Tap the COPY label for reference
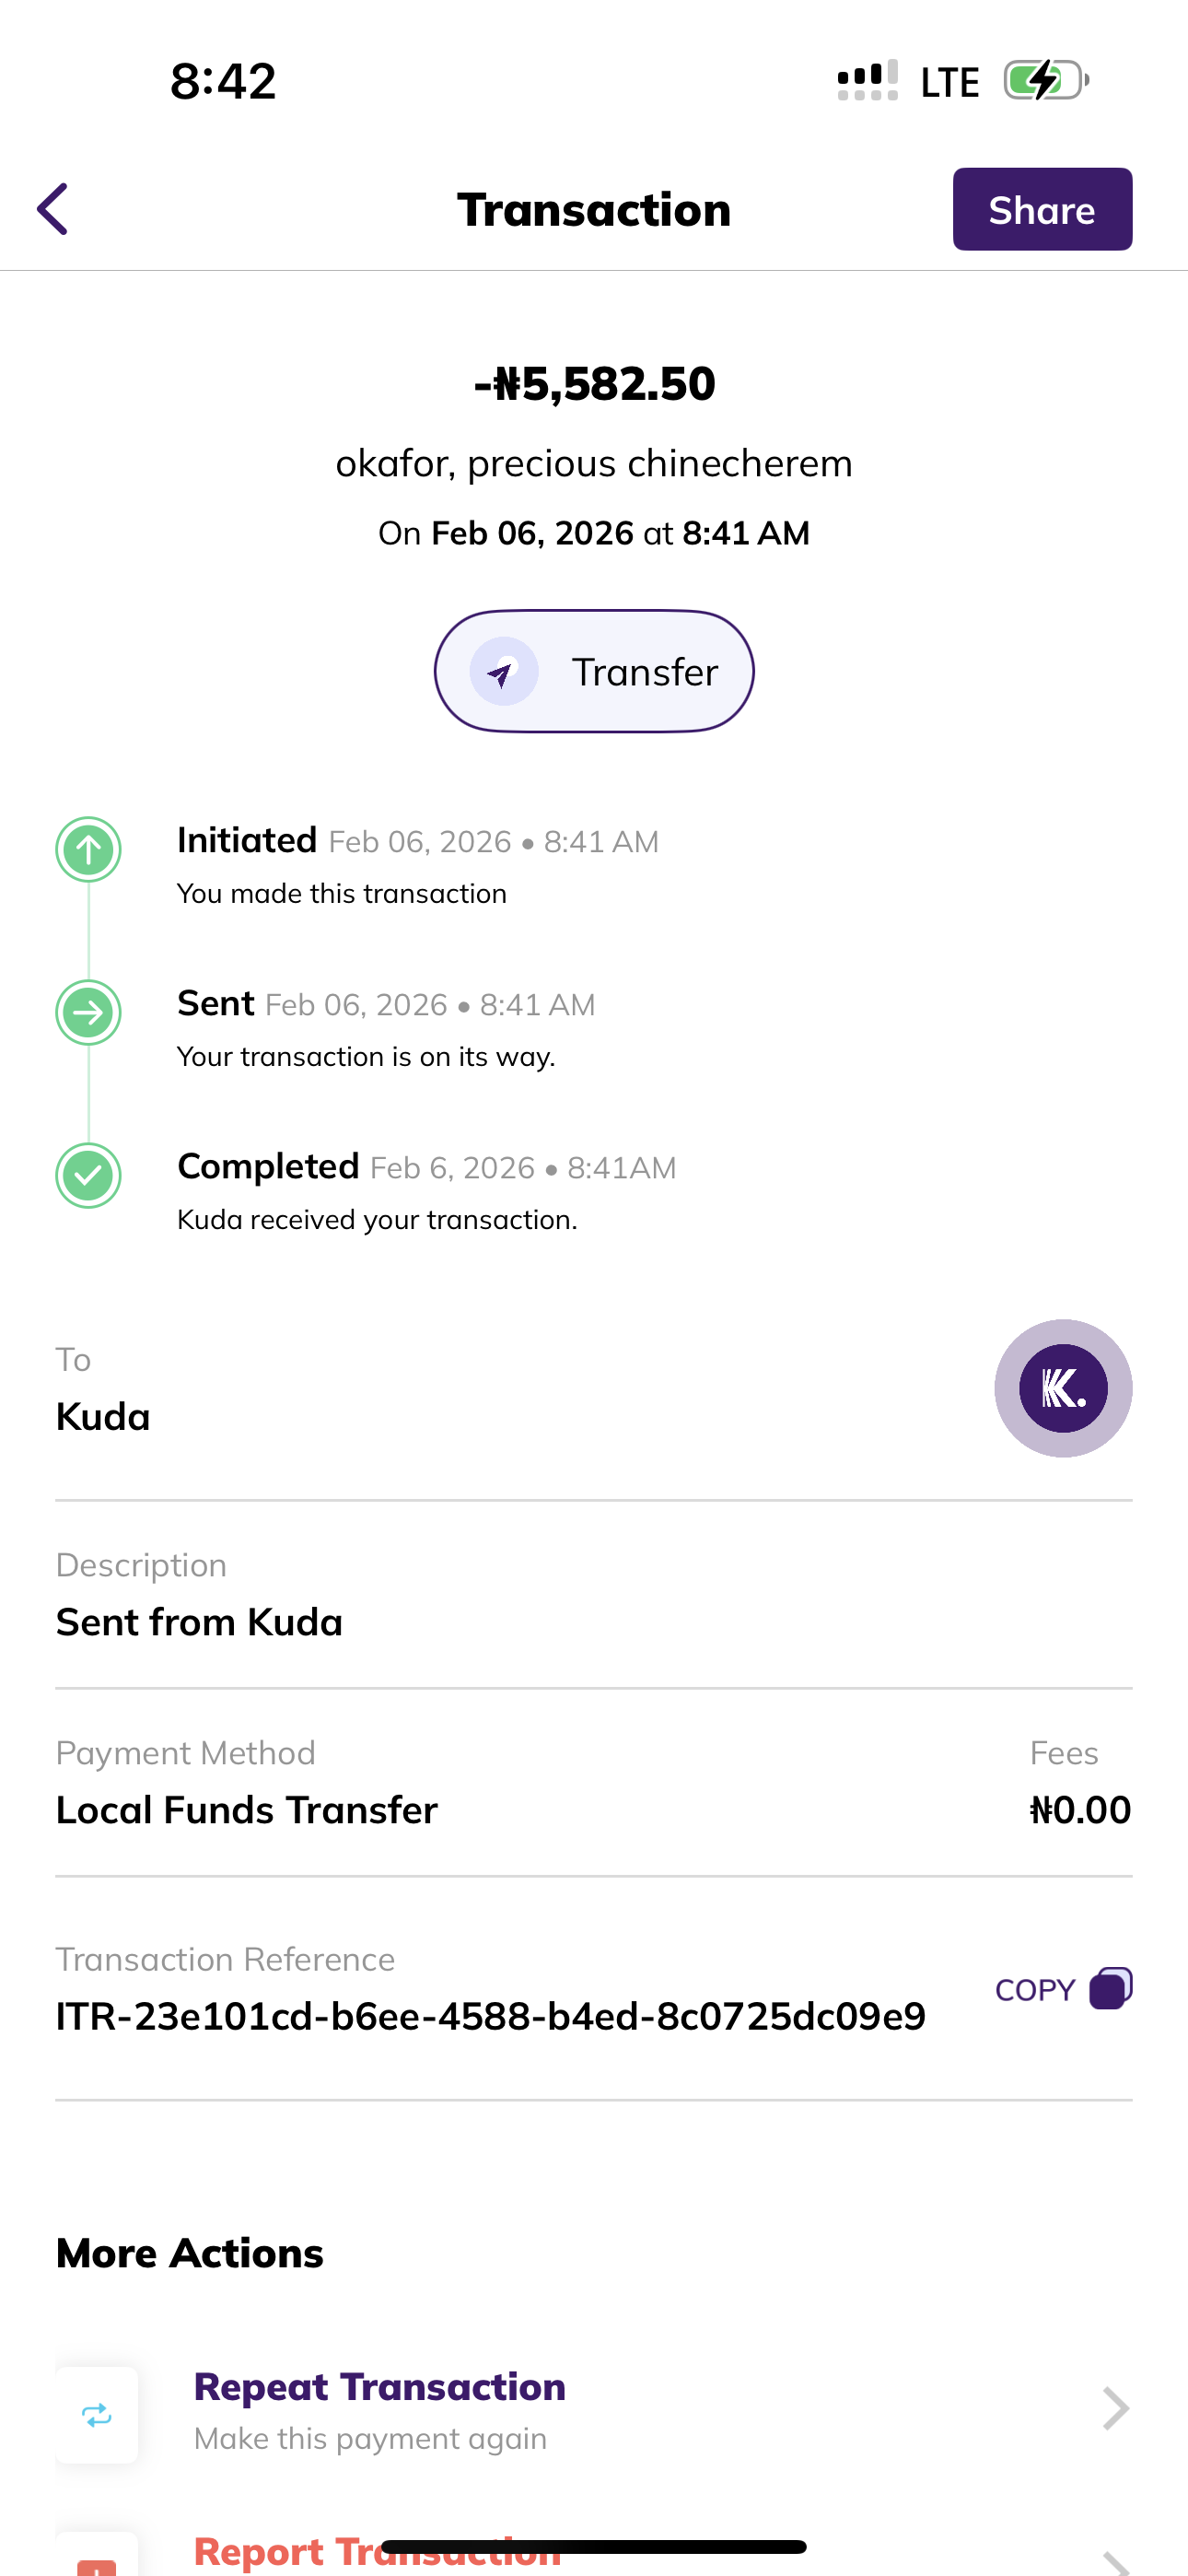 (1035, 1990)
